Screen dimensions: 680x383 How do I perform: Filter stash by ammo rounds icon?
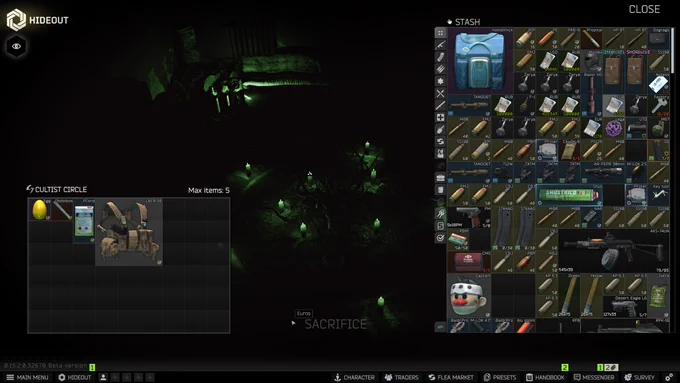(x=440, y=69)
